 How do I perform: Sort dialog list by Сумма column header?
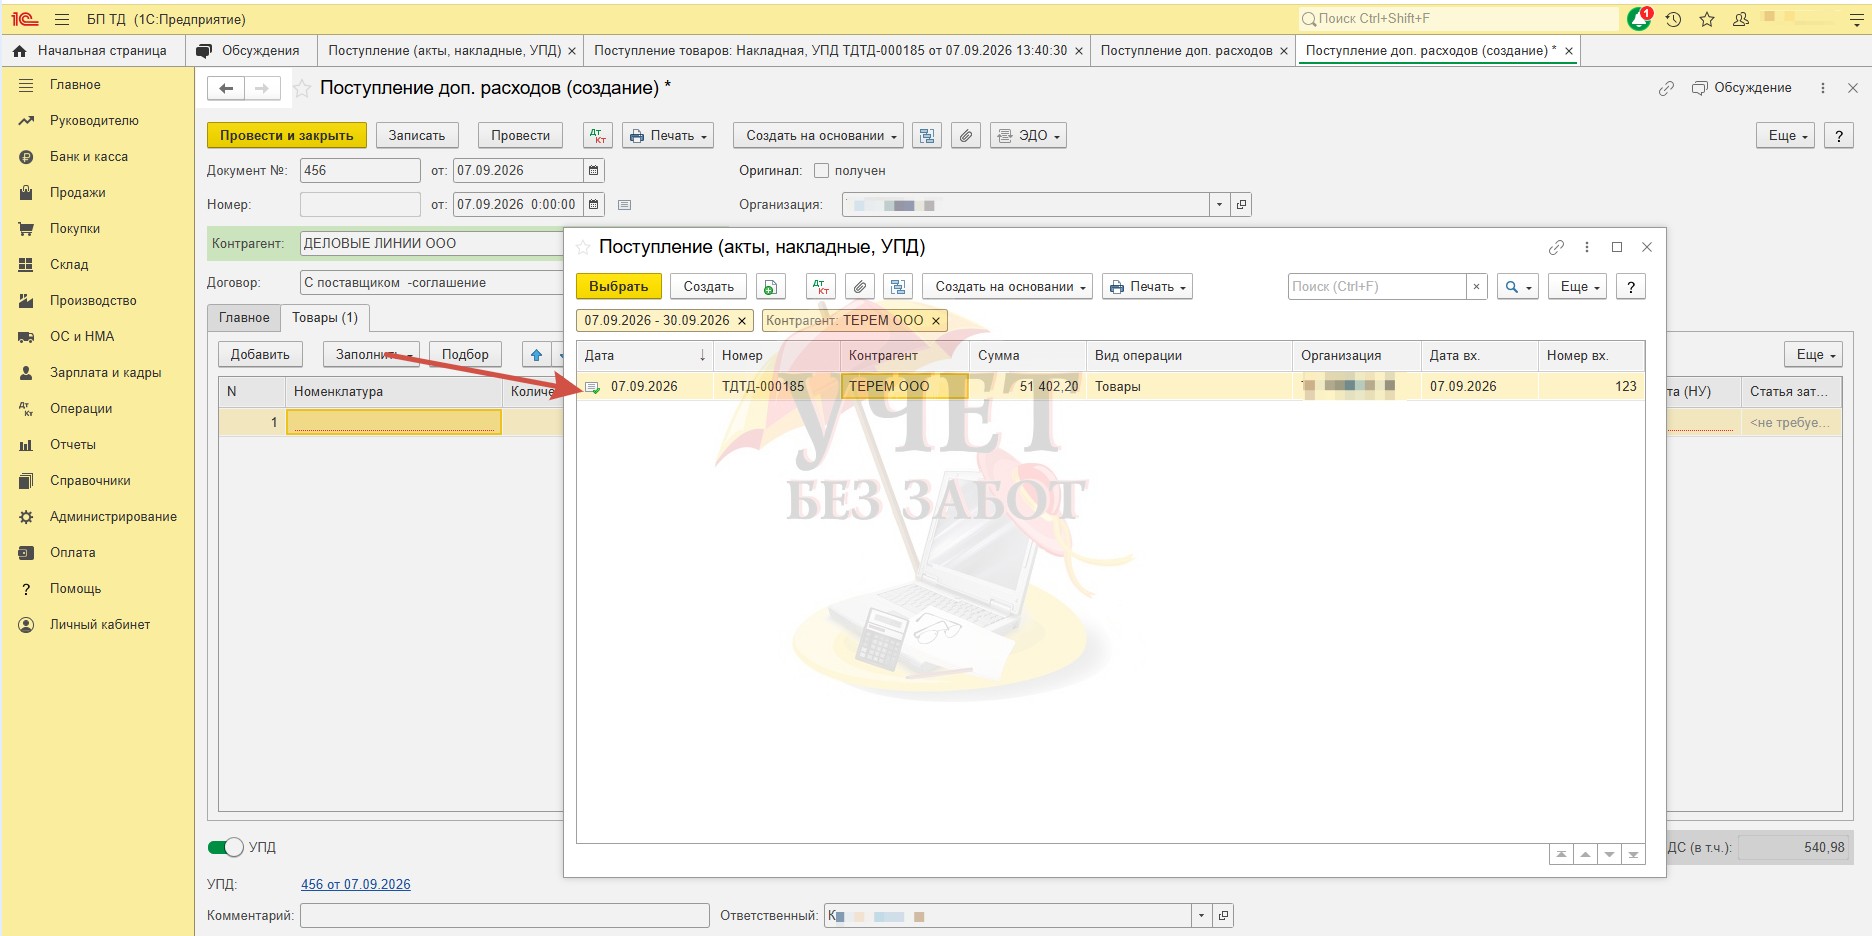[1028, 355]
